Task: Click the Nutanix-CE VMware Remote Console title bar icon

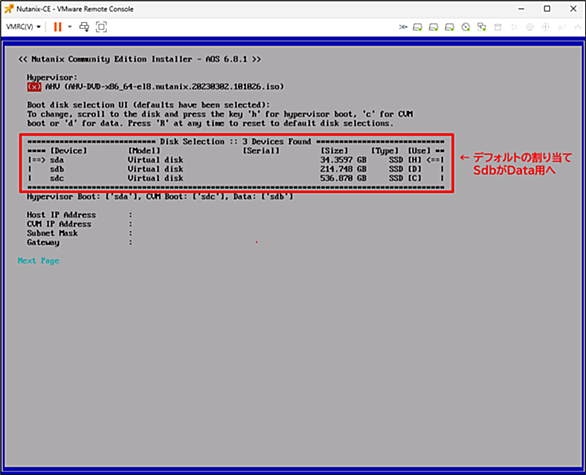Action: 9,9
